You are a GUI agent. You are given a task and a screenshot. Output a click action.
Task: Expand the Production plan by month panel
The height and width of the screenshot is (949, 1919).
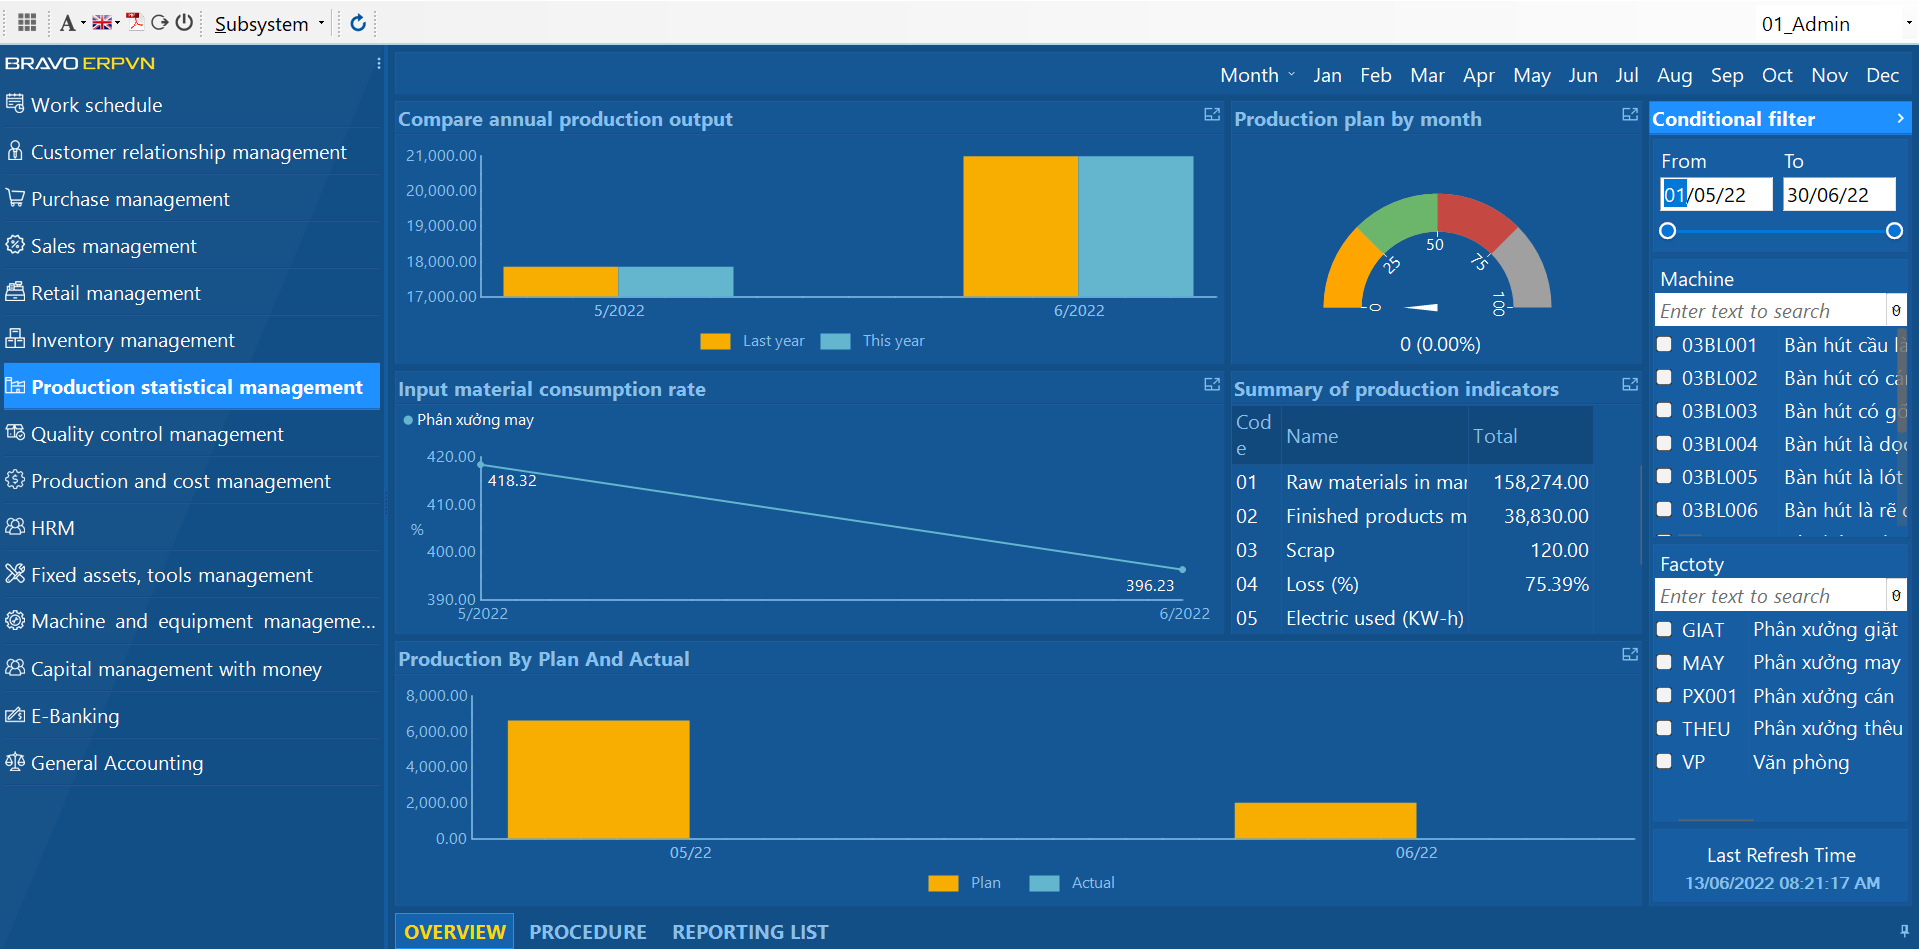pos(1629,115)
